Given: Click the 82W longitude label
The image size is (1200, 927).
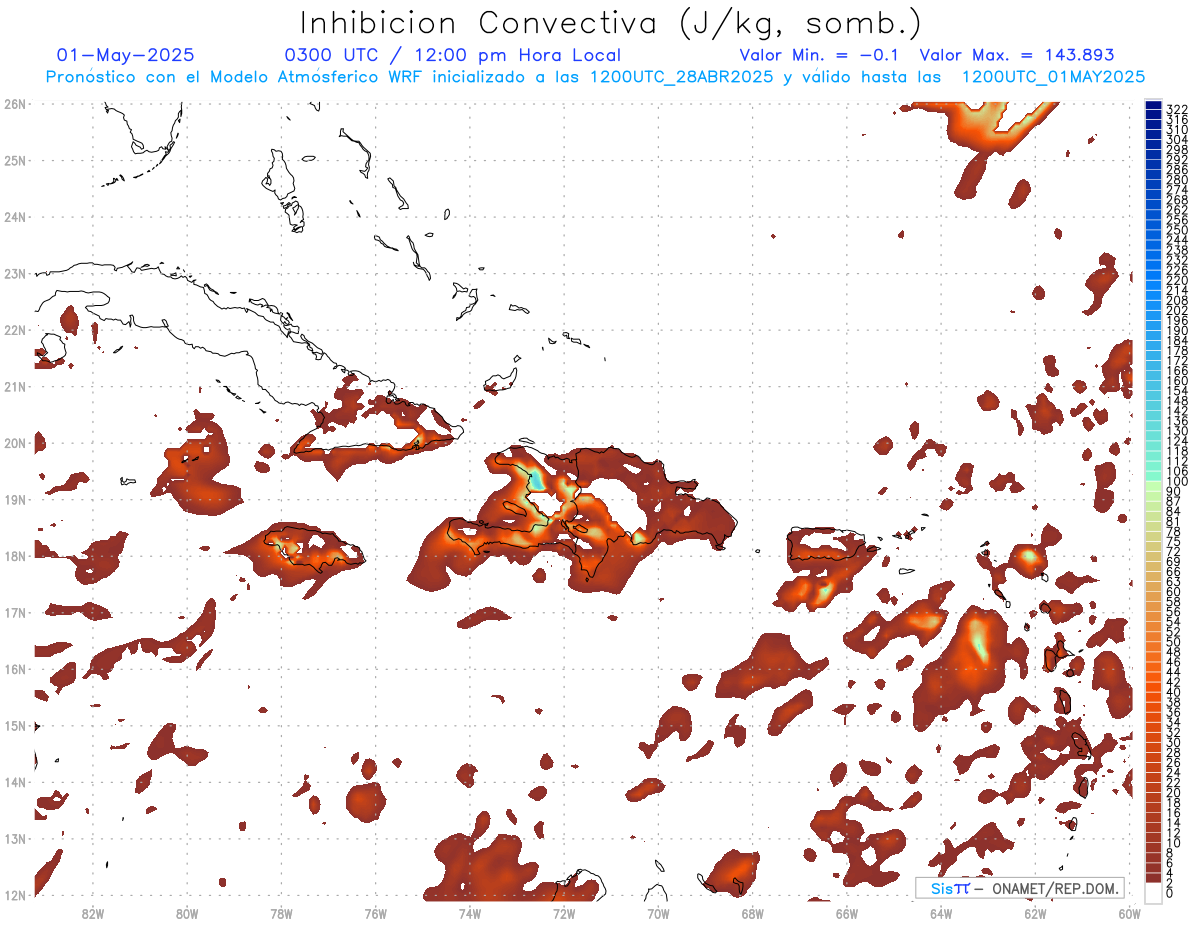Looking at the screenshot, I should click(x=92, y=913).
